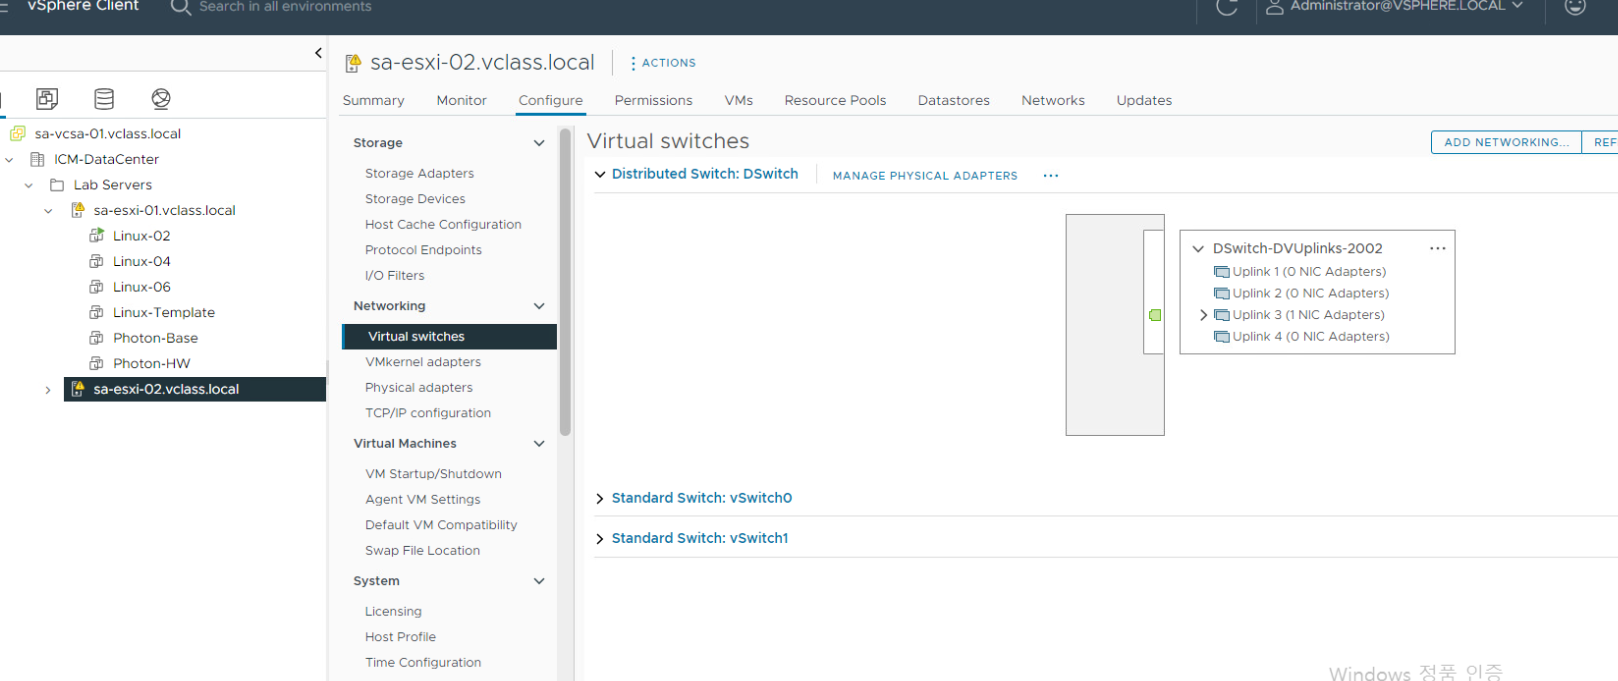Screen dimensions: 1618x681
Task: Open the Distributed Switch ellipsis menu
Action: click(1050, 175)
